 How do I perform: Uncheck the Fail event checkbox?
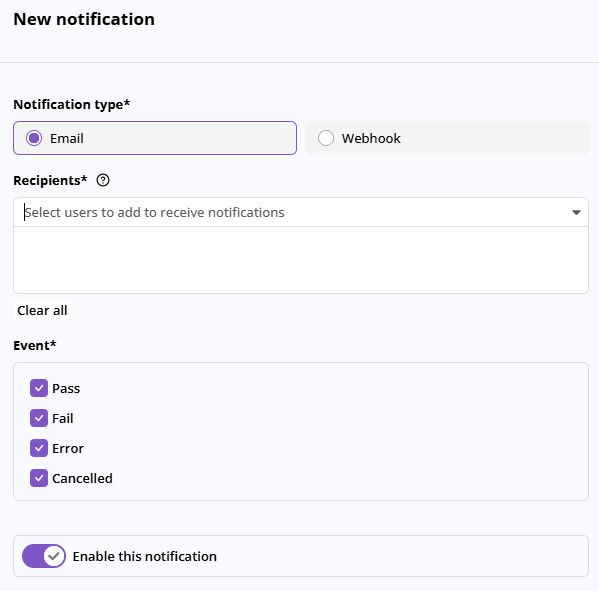tap(39, 418)
